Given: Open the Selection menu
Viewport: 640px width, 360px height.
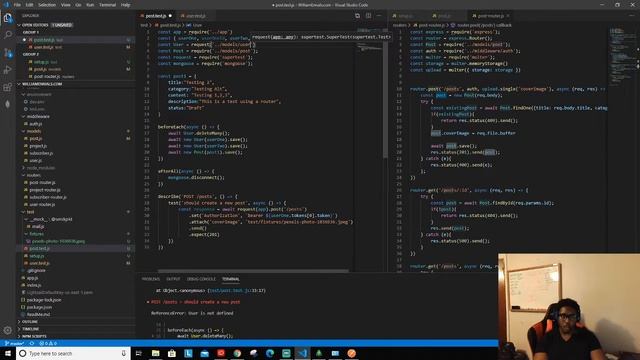Looking at the screenshot, I should (x=47, y=5).
